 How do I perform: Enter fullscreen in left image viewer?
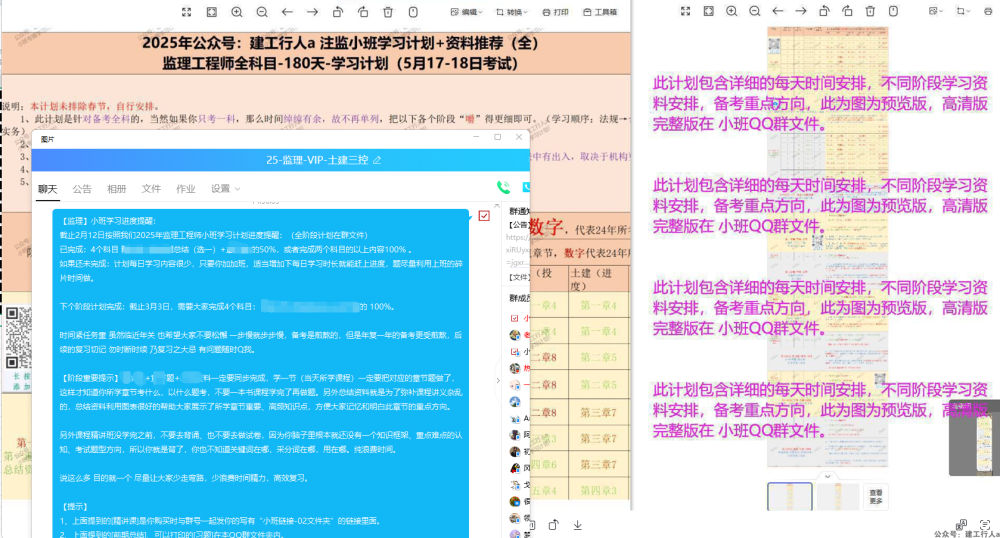(x=186, y=12)
